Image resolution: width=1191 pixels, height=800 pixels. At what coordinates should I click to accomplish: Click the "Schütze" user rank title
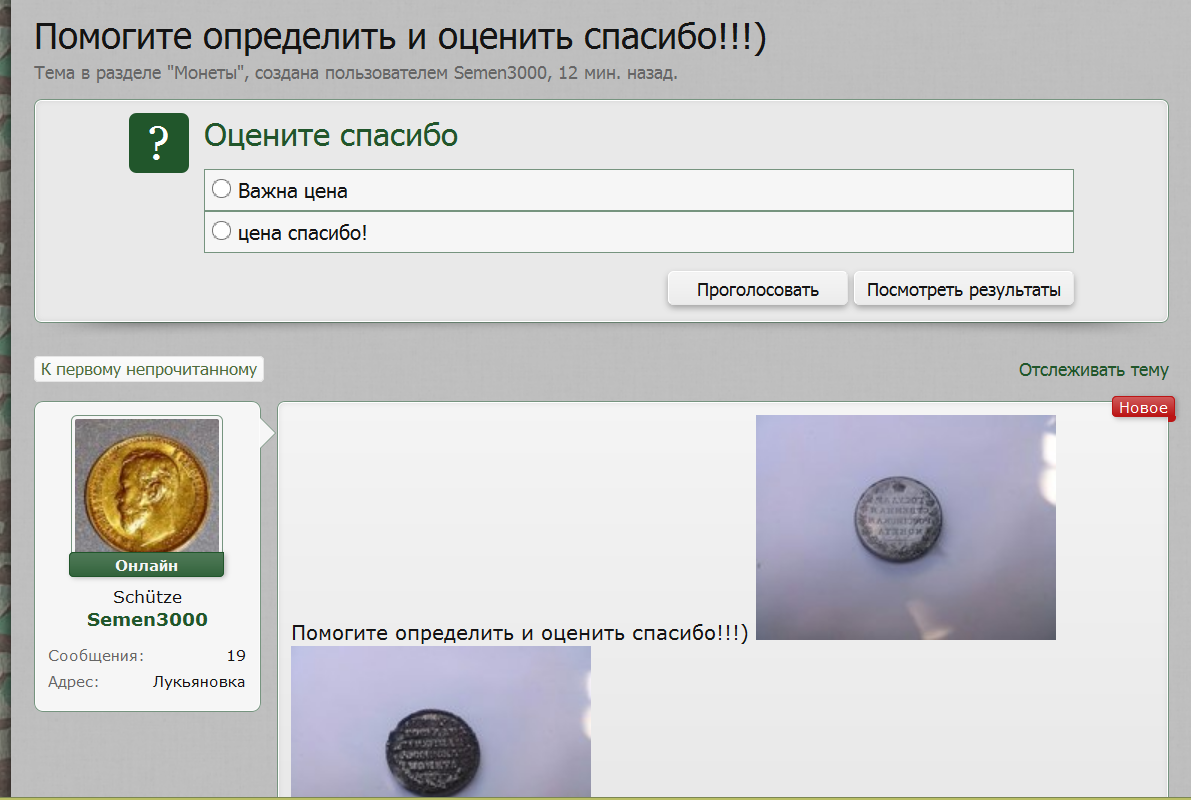pos(147,597)
